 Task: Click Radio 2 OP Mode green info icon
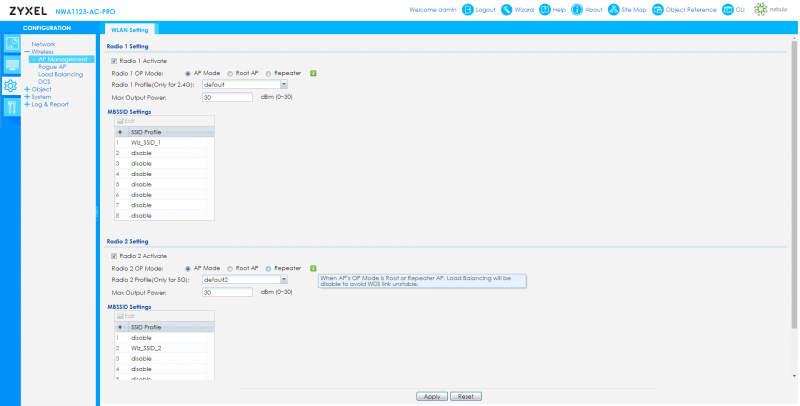(313, 268)
